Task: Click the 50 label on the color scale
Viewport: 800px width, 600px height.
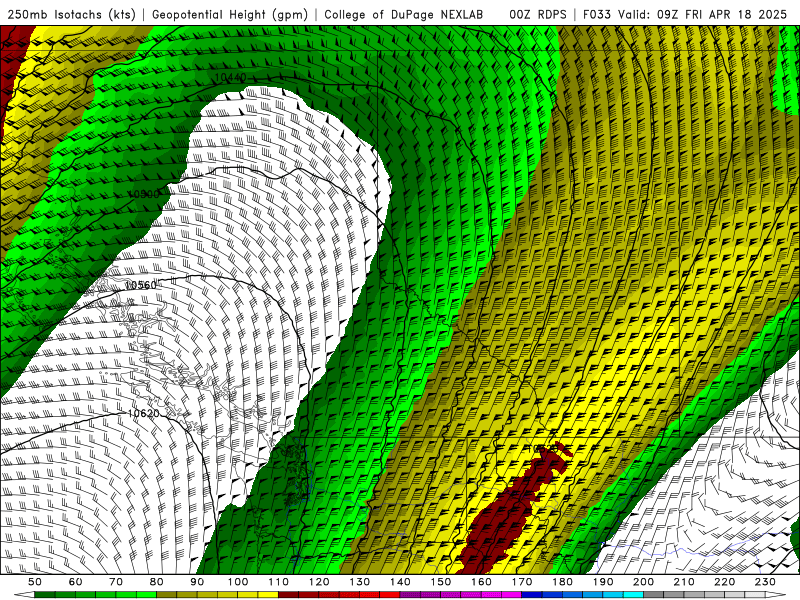Action: pos(35,582)
